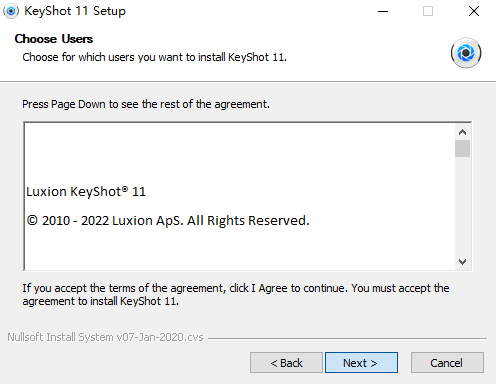The image size is (496, 384).
Task: Click the copyright line in the license text
Action: point(168,221)
